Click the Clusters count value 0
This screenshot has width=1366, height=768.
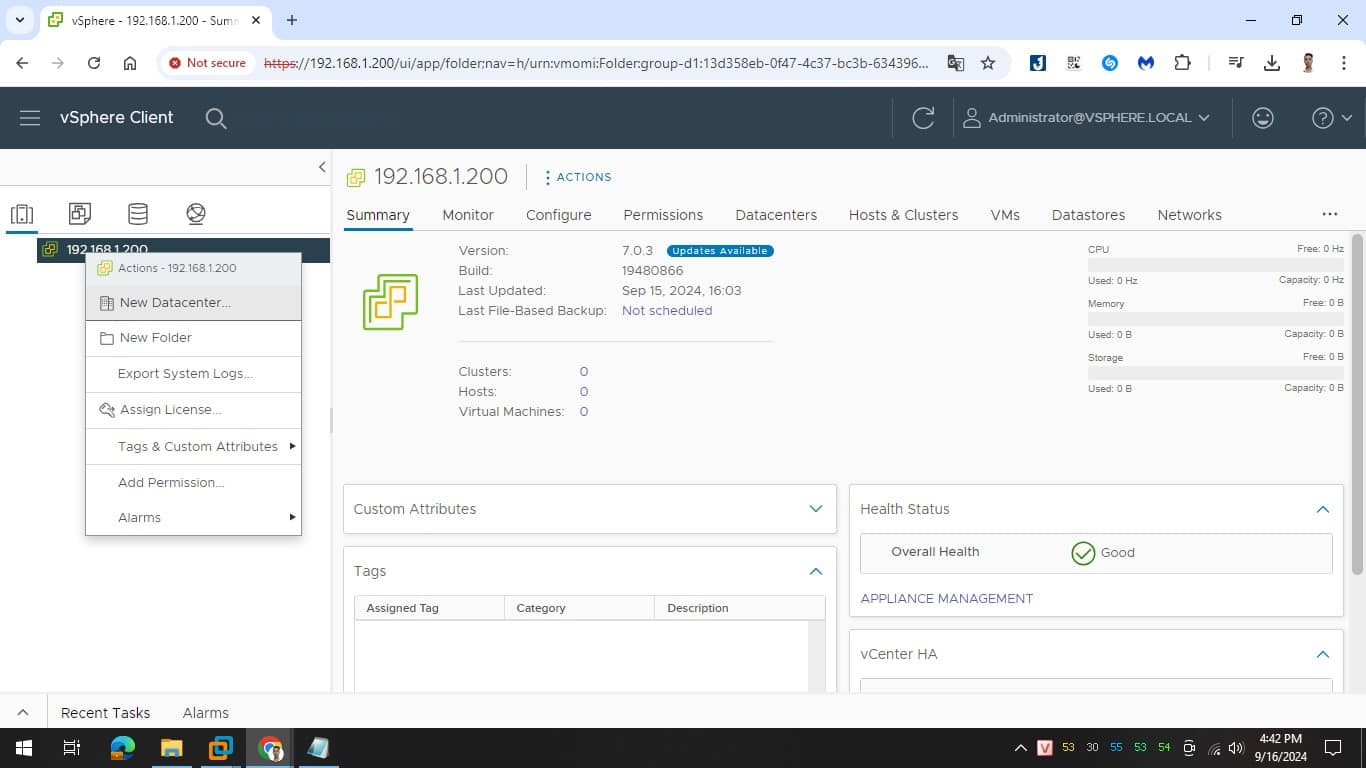point(584,372)
